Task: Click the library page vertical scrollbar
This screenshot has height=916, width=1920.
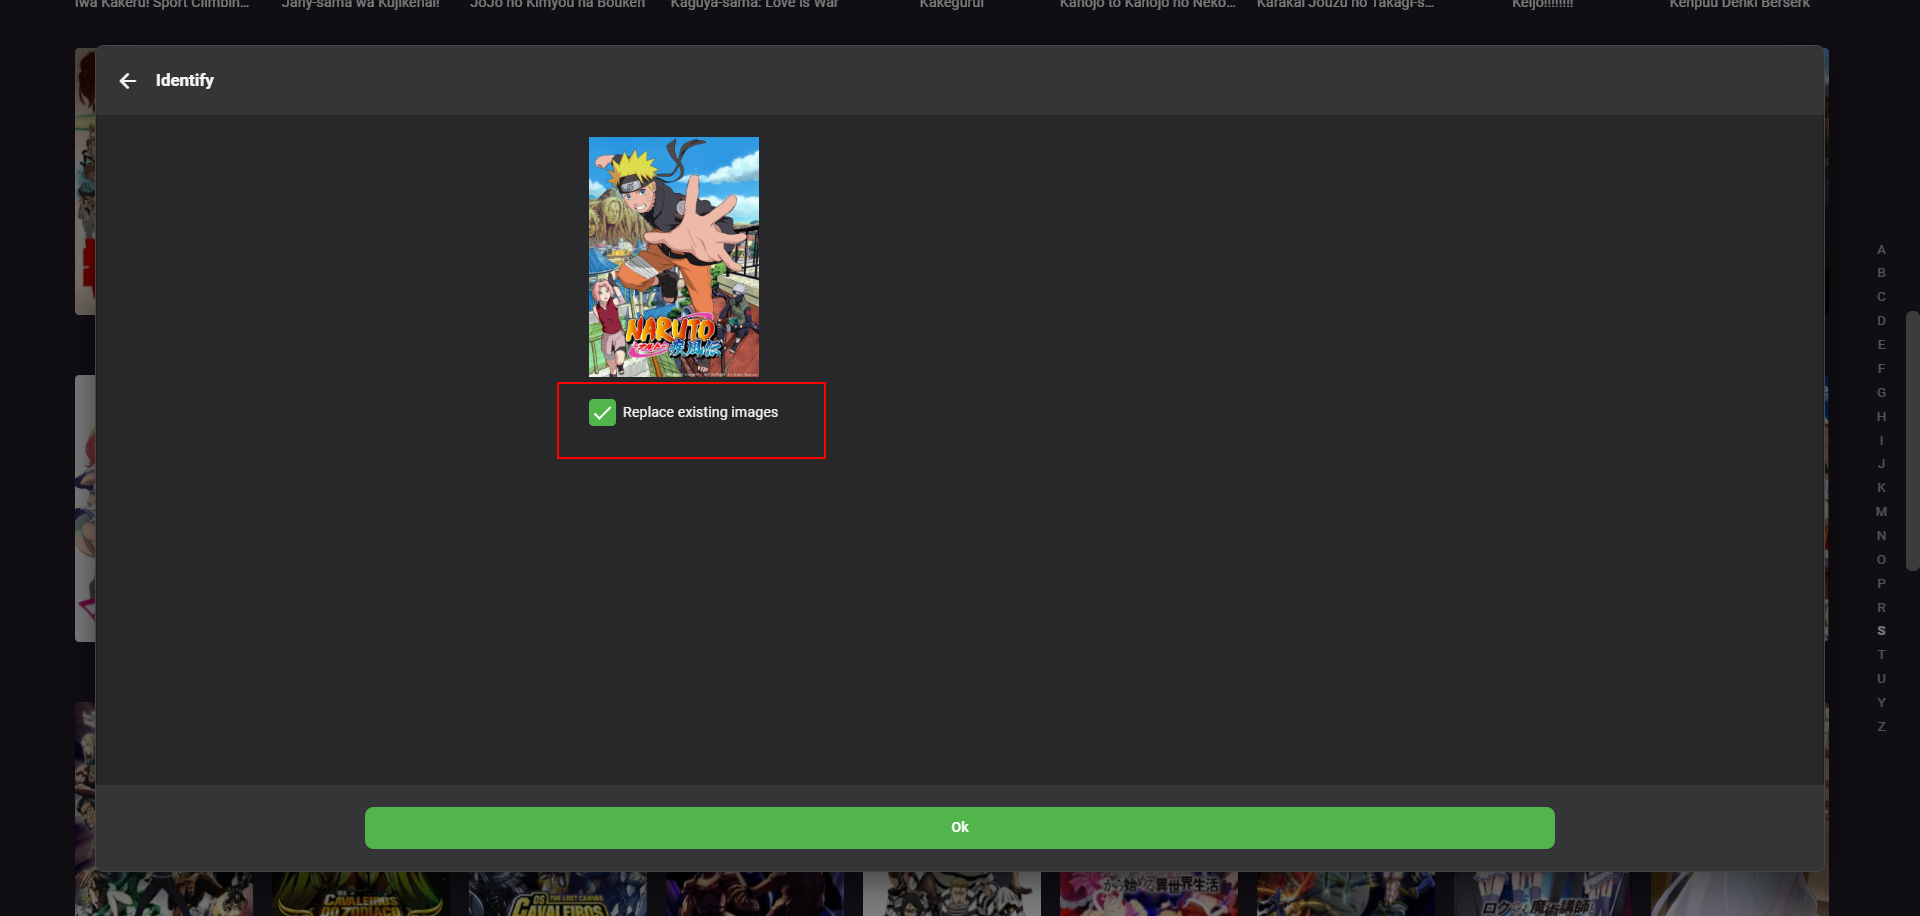Action: (x=1913, y=441)
